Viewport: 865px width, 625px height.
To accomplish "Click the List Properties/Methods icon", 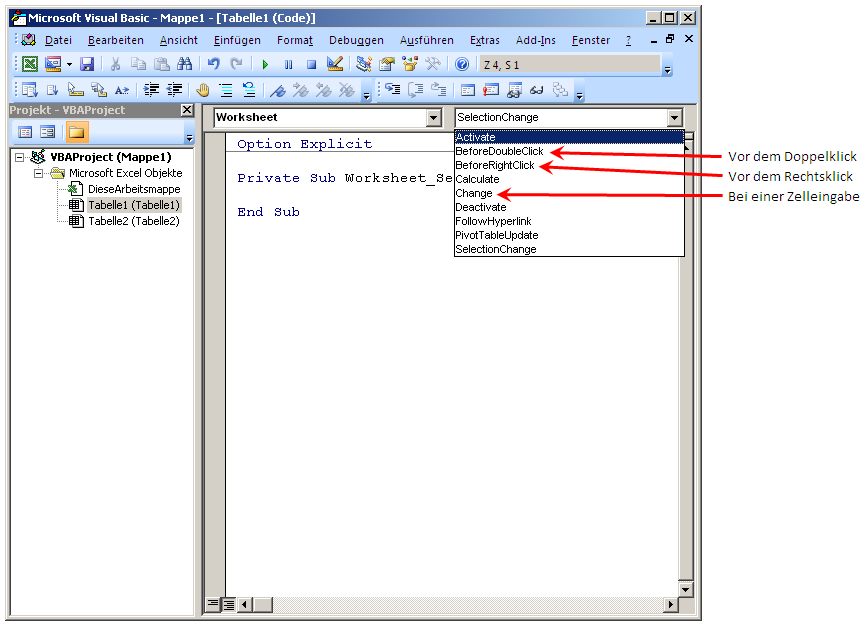I will point(29,89).
